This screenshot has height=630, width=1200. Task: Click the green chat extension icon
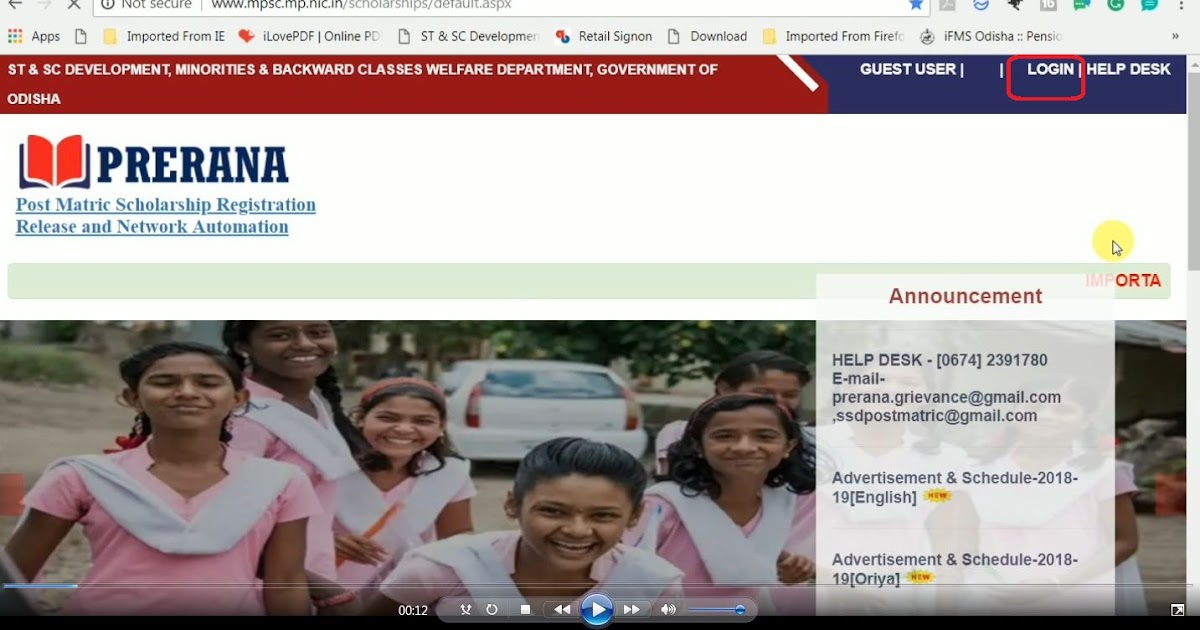[x=1081, y=4]
